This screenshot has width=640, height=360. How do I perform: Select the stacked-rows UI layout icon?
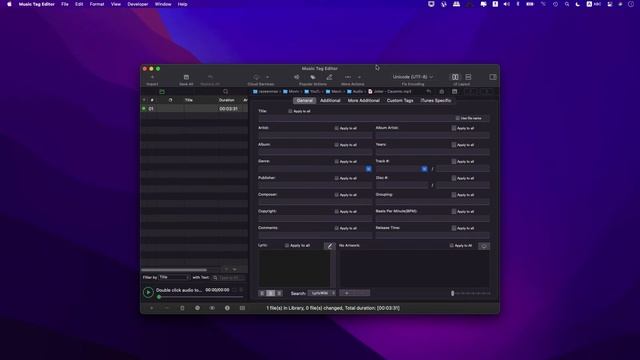click(x=468, y=77)
